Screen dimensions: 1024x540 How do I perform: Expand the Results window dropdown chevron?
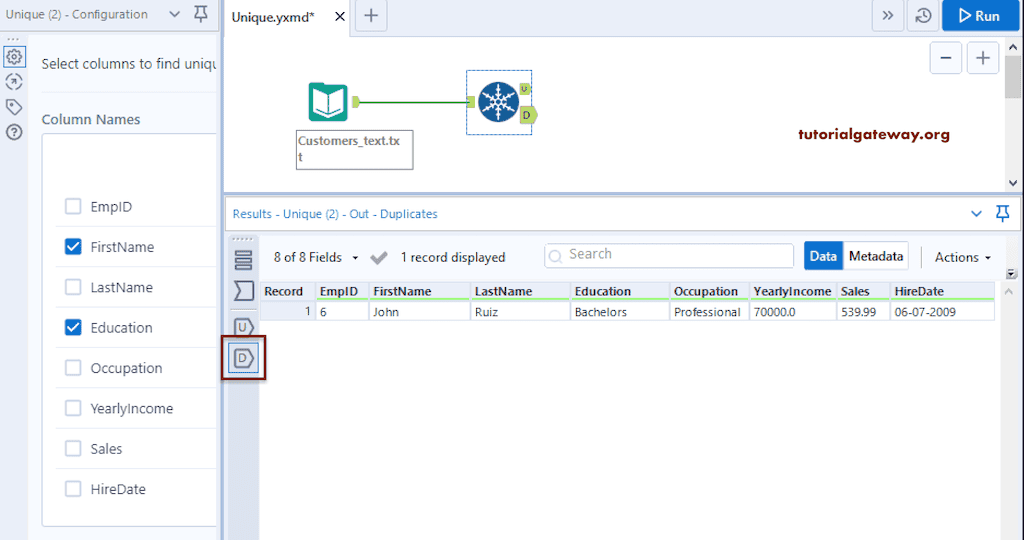pyautogui.click(x=976, y=214)
